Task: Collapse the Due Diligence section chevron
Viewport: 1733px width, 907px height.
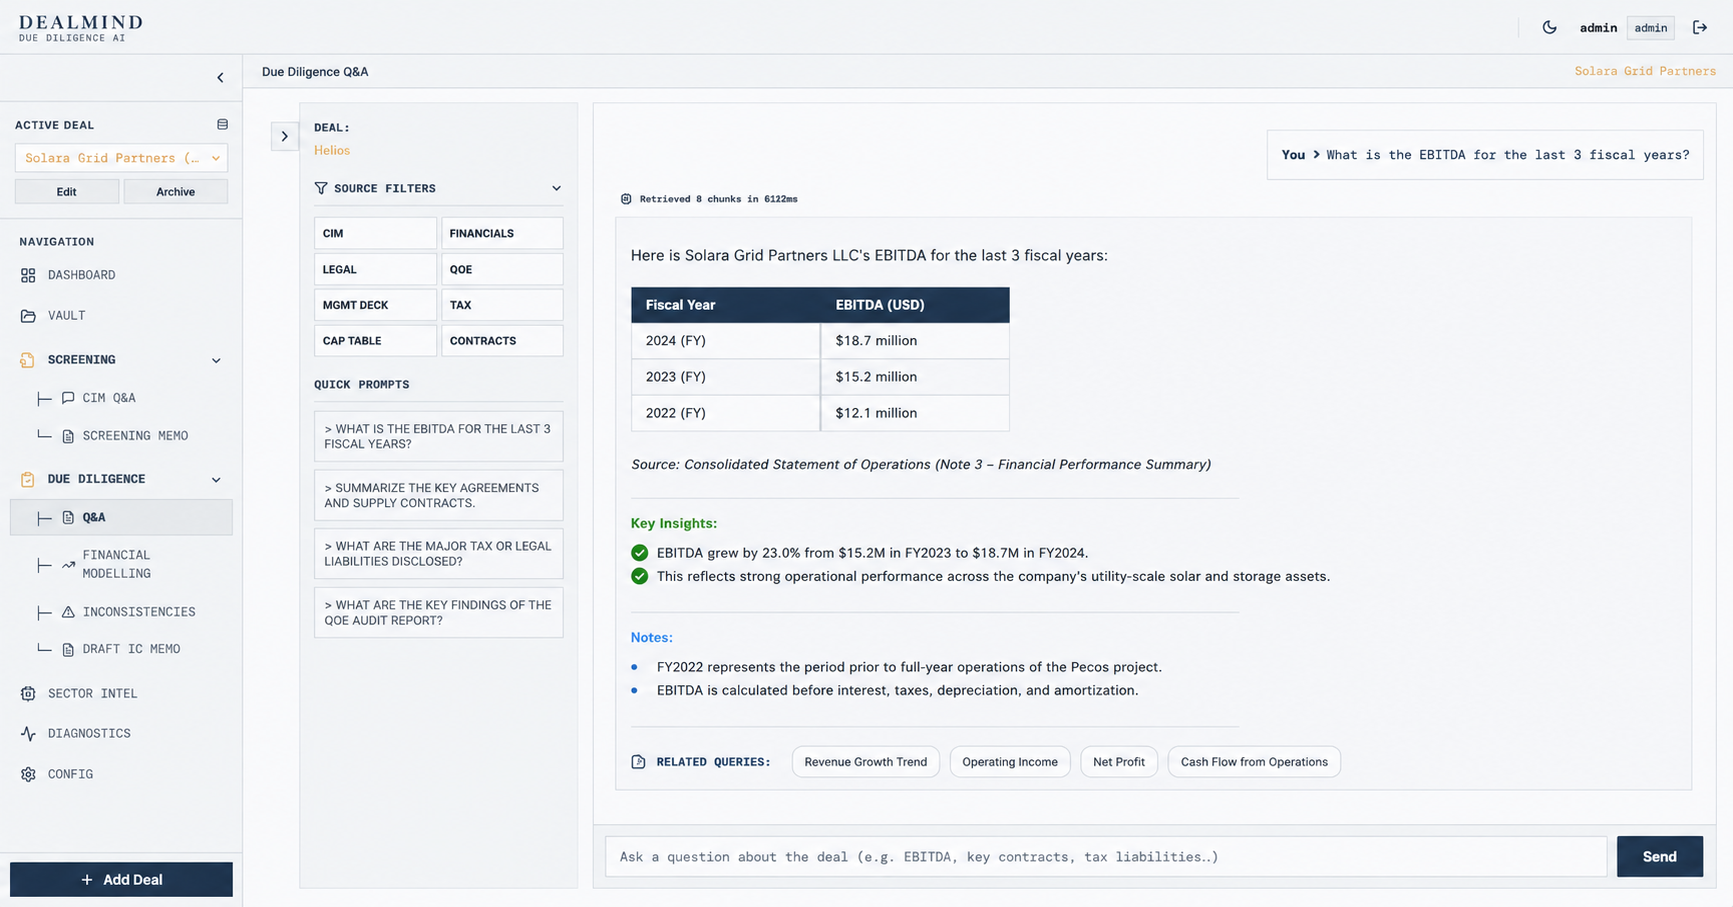Action: click(x=216, y=480)
